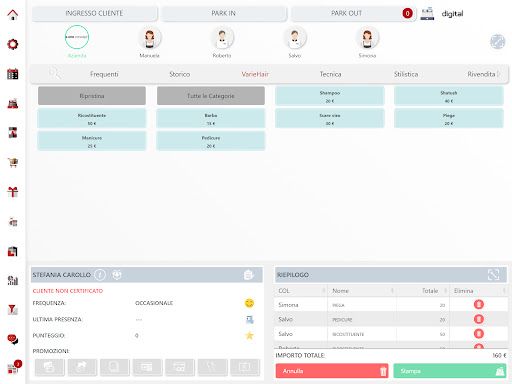Screen dimensions: 512x384
Task: Expand the Riepilogo panel fullscreen icon
Action: coord(494,275)
